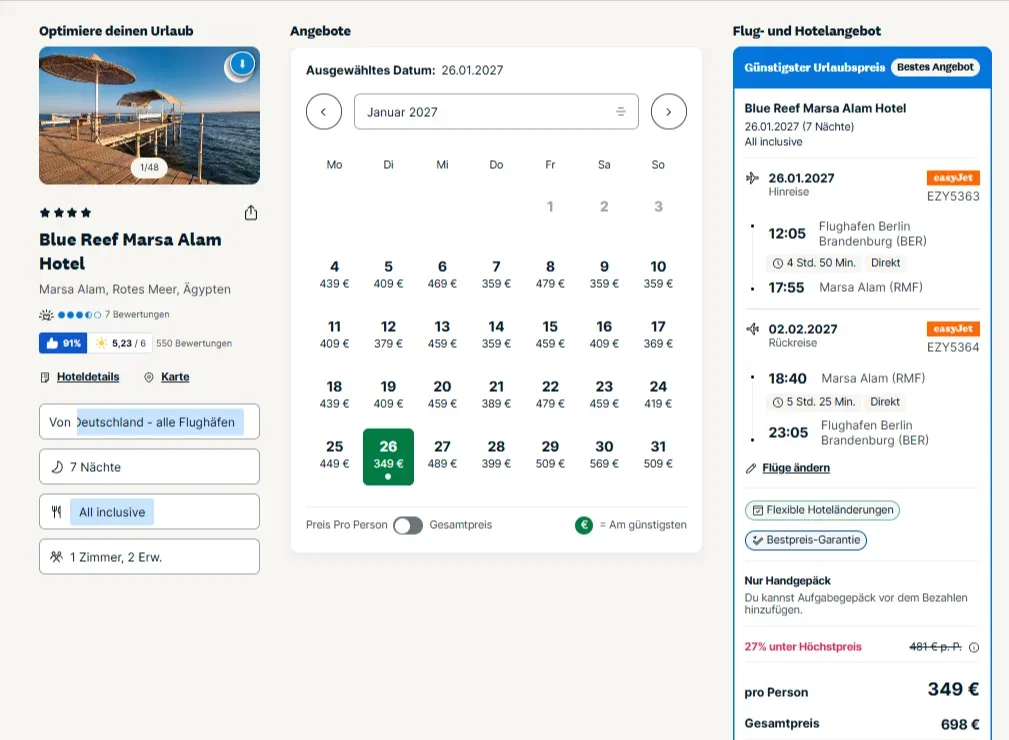Select January 7 priced 359 €
The width and height of the screenshot is (1009, 740).
click(x=496, y=275)
